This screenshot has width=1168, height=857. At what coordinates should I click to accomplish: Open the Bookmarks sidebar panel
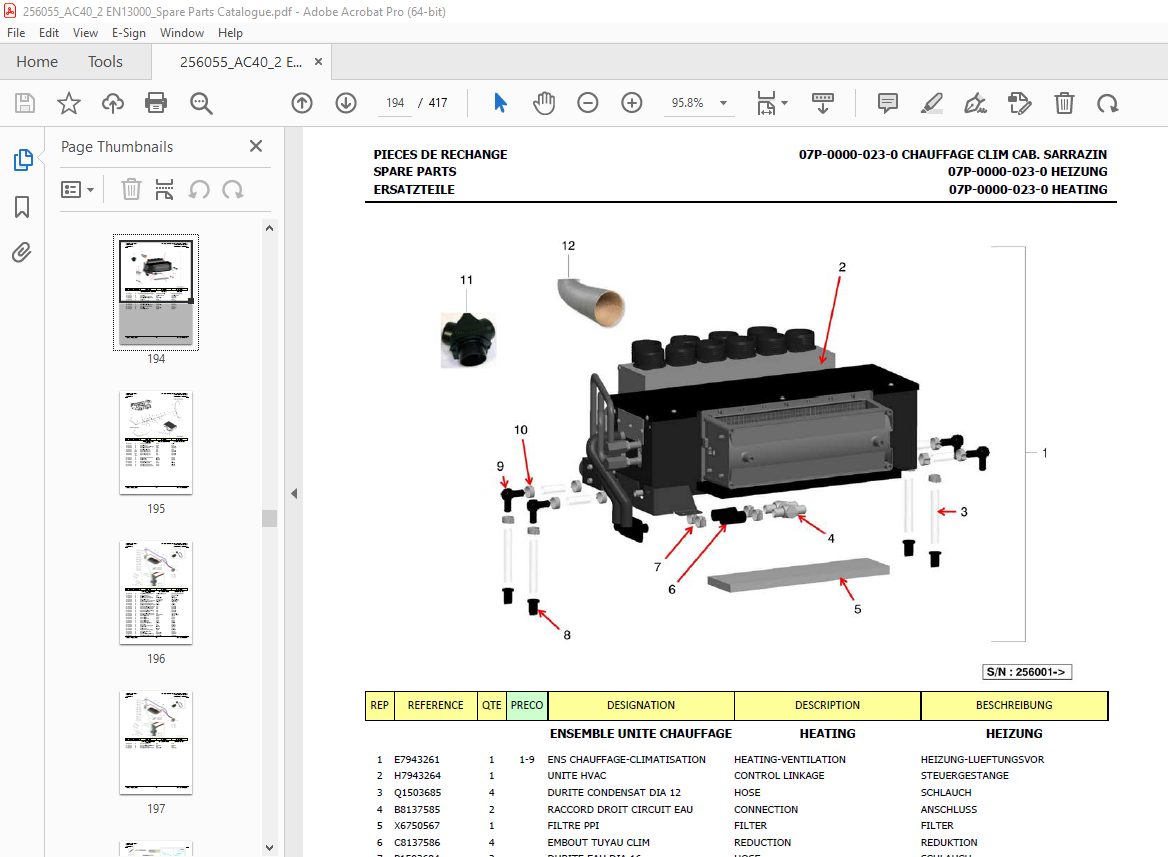(22, 206)
